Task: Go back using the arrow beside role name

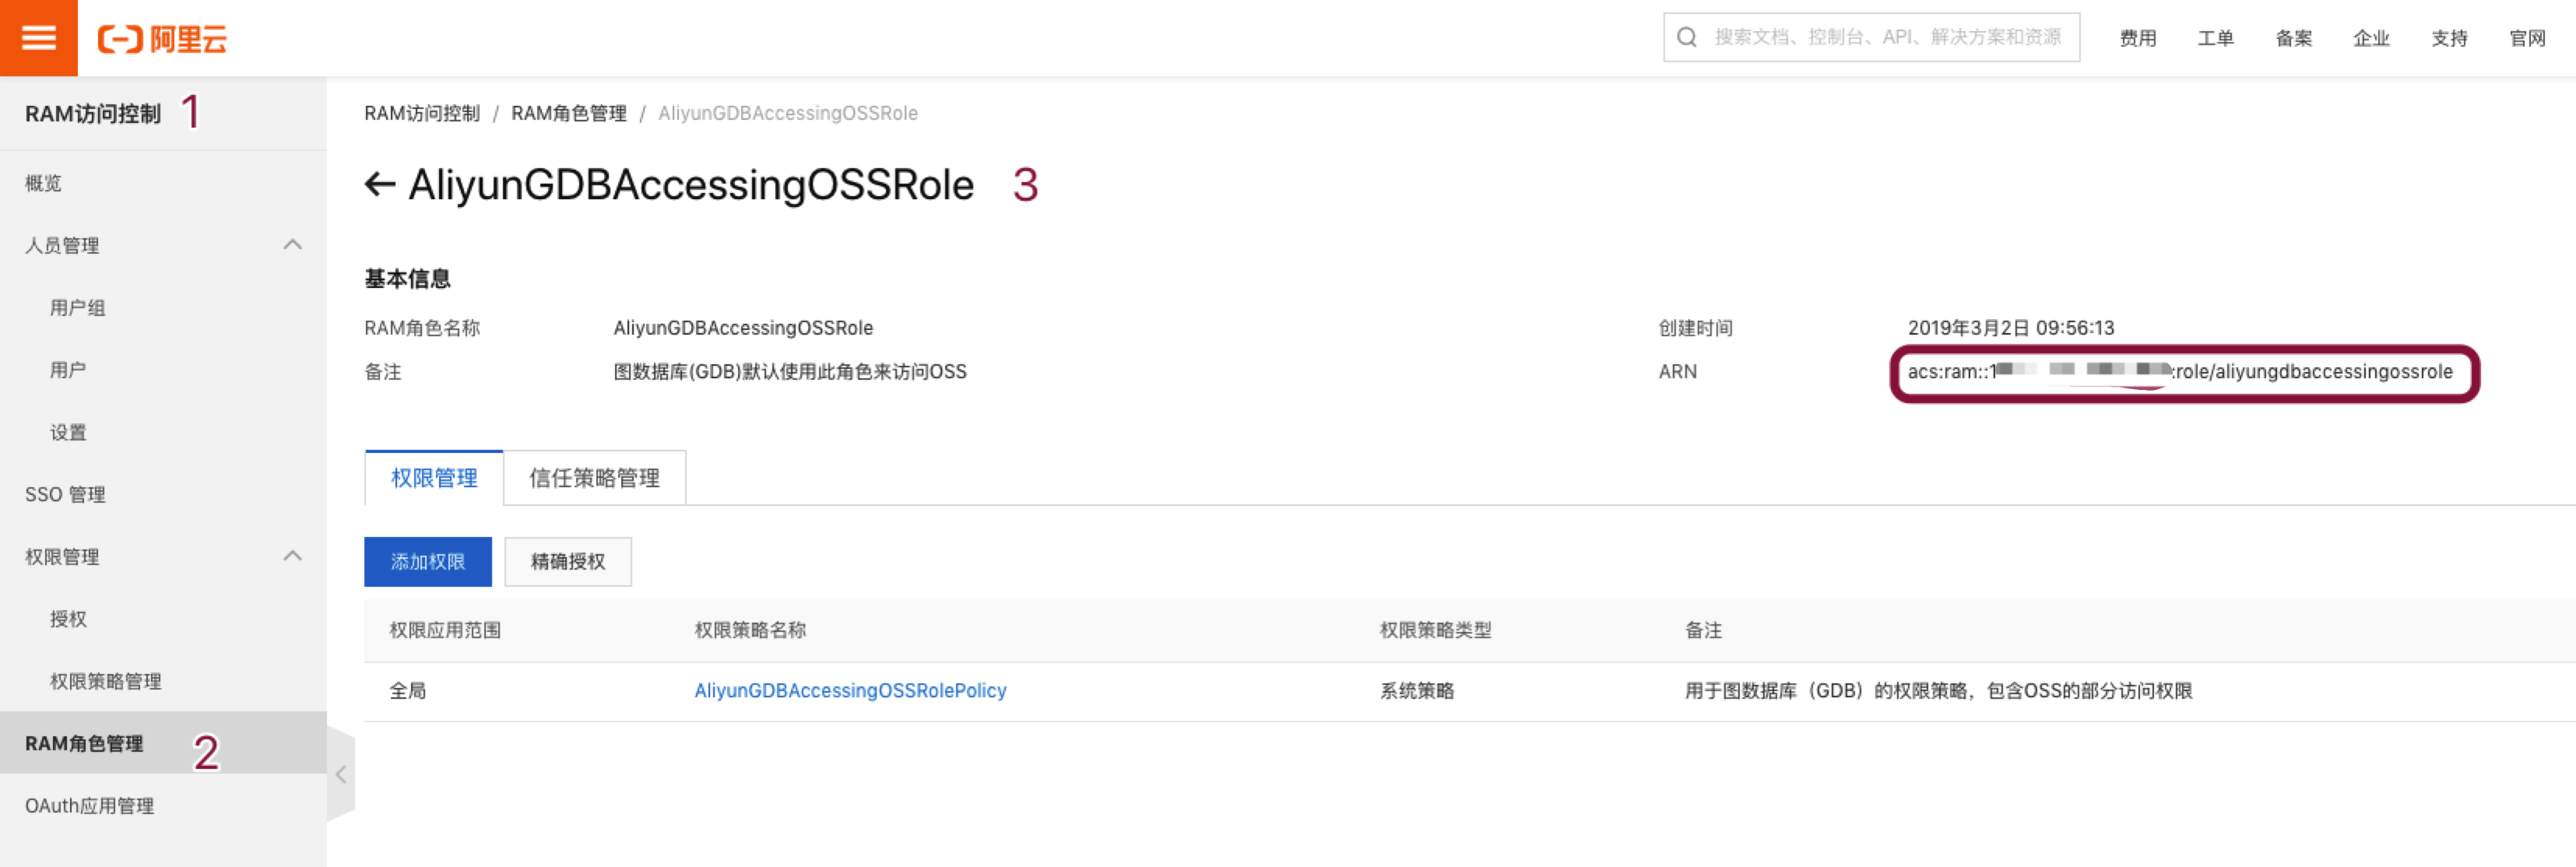Action: tap(379, 184)
